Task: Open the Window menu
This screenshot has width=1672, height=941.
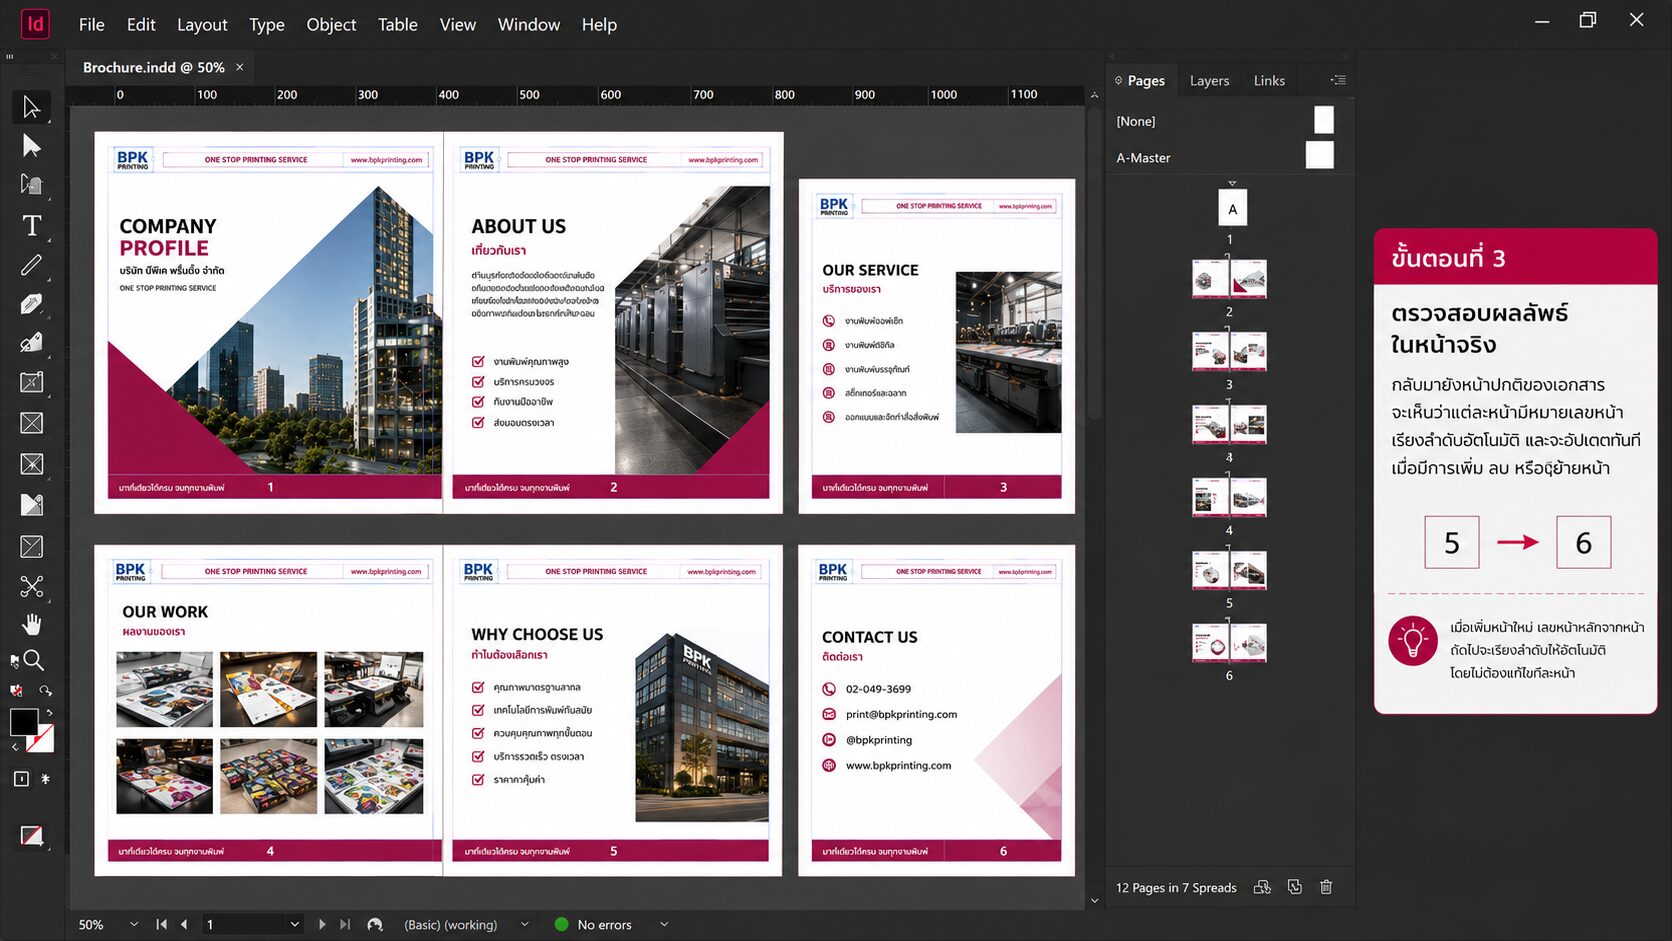Action: [529, 24]
